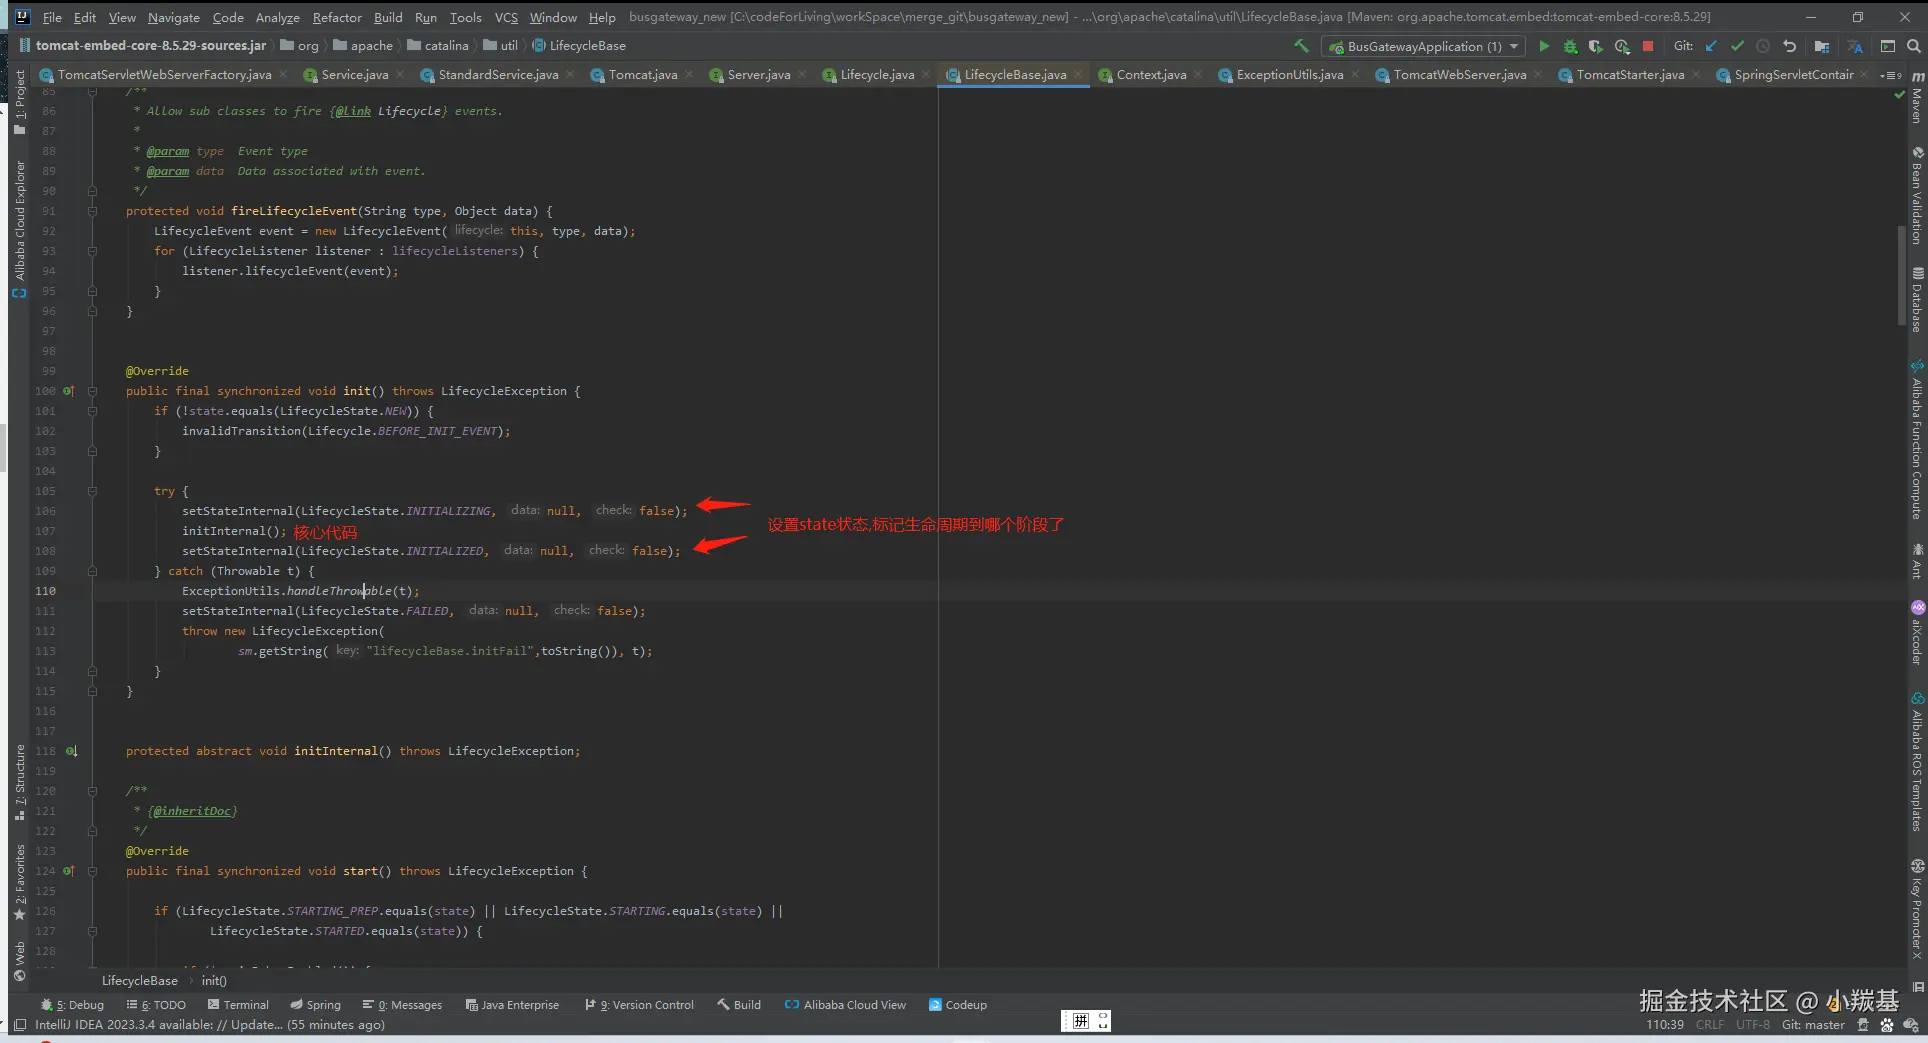This screenshot has width=1928, height=1043.
Task: Open the Codeup tool window
Action: pyautogui.click(x=958, y=1005)
